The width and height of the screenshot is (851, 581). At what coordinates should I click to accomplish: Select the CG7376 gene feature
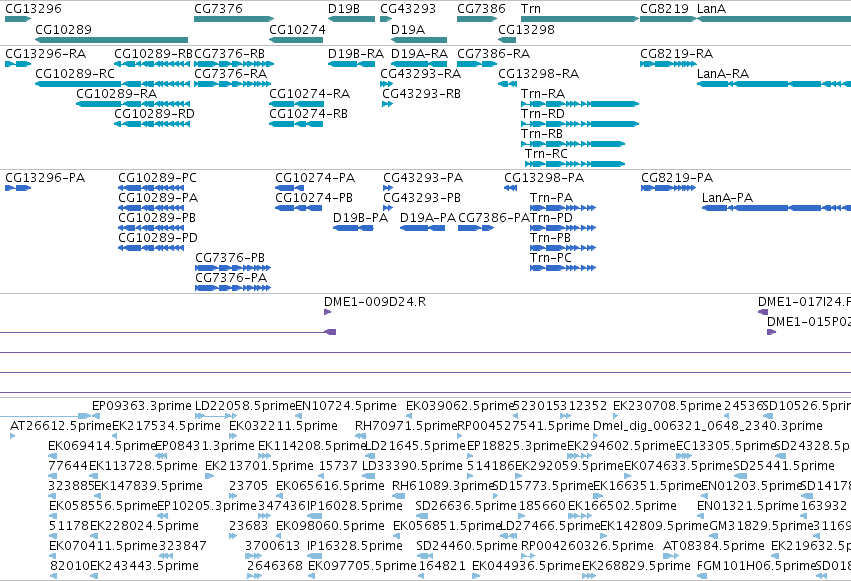point(234,19)
